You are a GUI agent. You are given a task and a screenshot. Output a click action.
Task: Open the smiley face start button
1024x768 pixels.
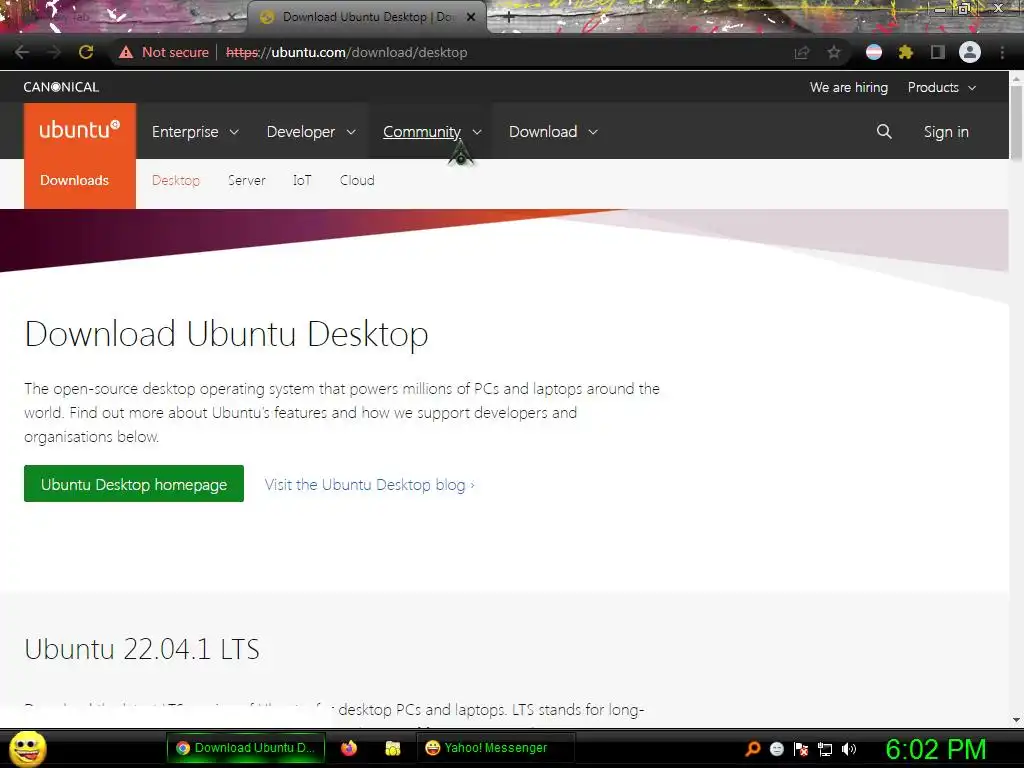tap(27, 748)
